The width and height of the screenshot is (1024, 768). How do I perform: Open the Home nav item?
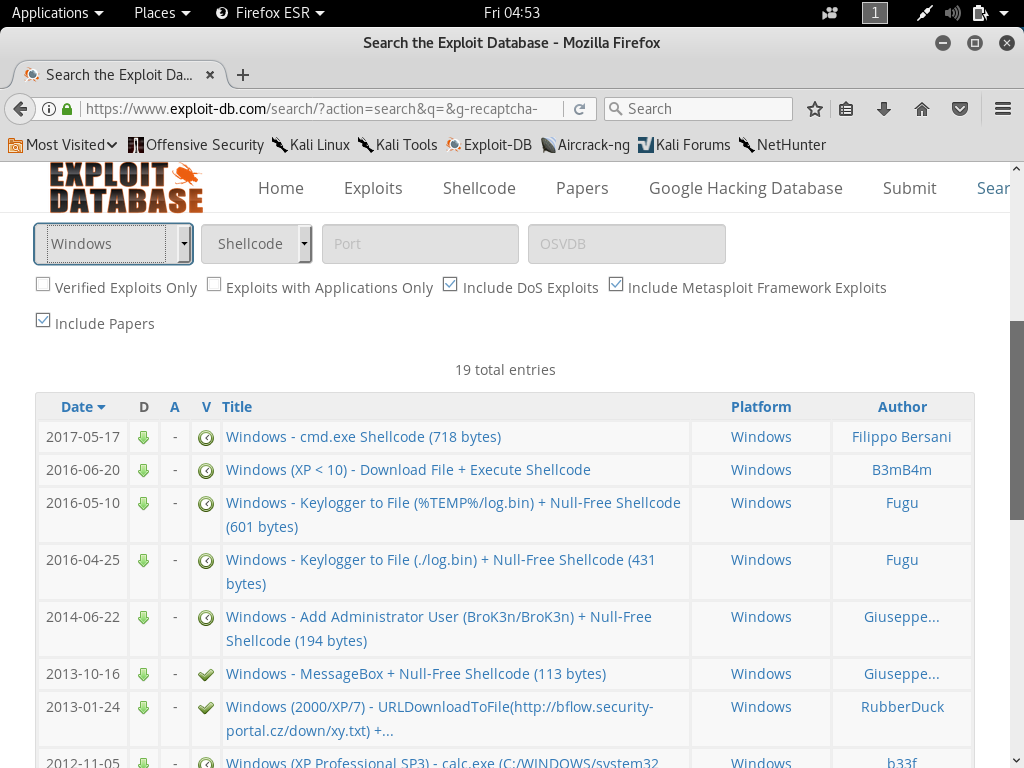click(x=281, y=188)
